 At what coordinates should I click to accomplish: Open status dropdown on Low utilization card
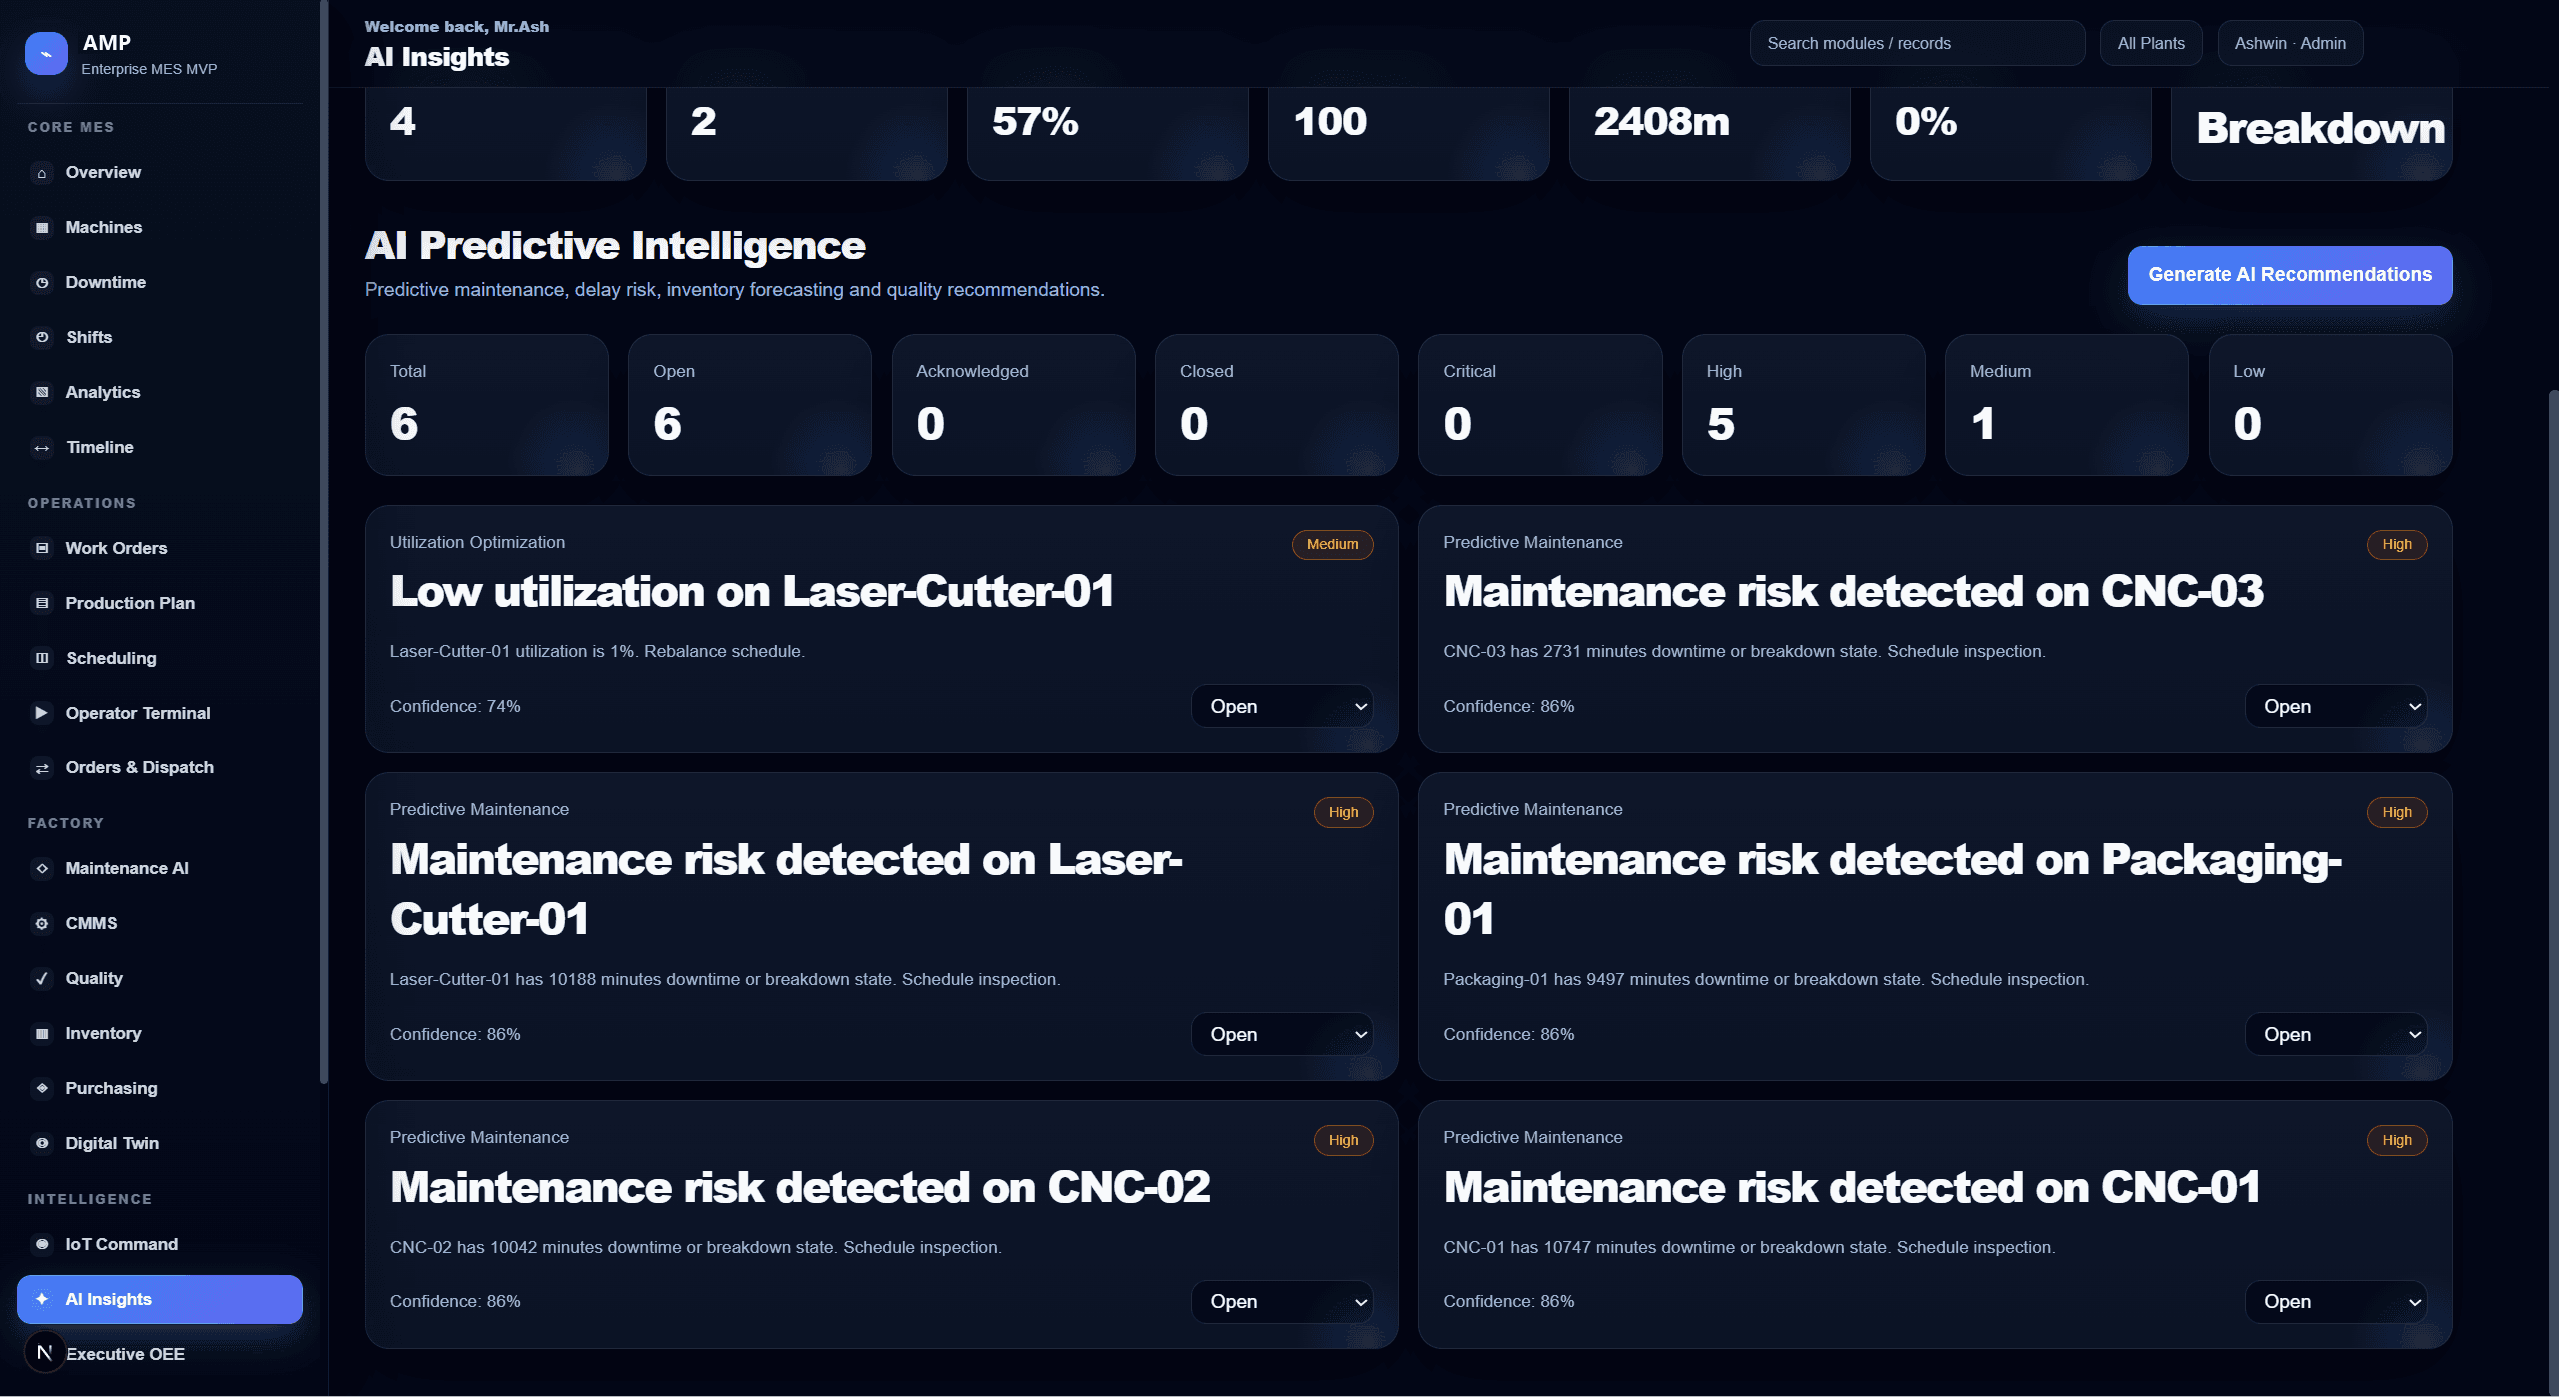(x=1282, y=707)
